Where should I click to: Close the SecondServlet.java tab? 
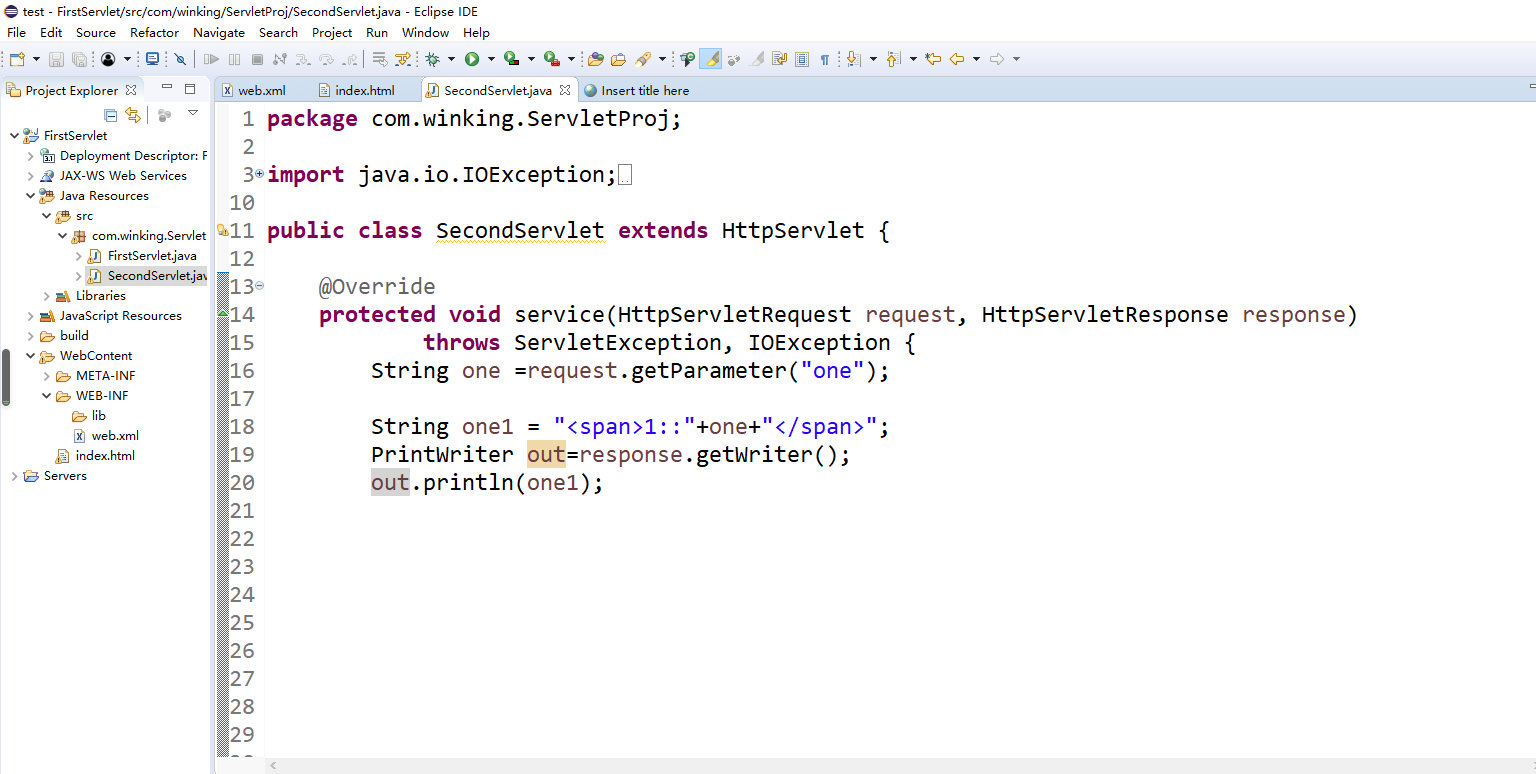[564, 90]
